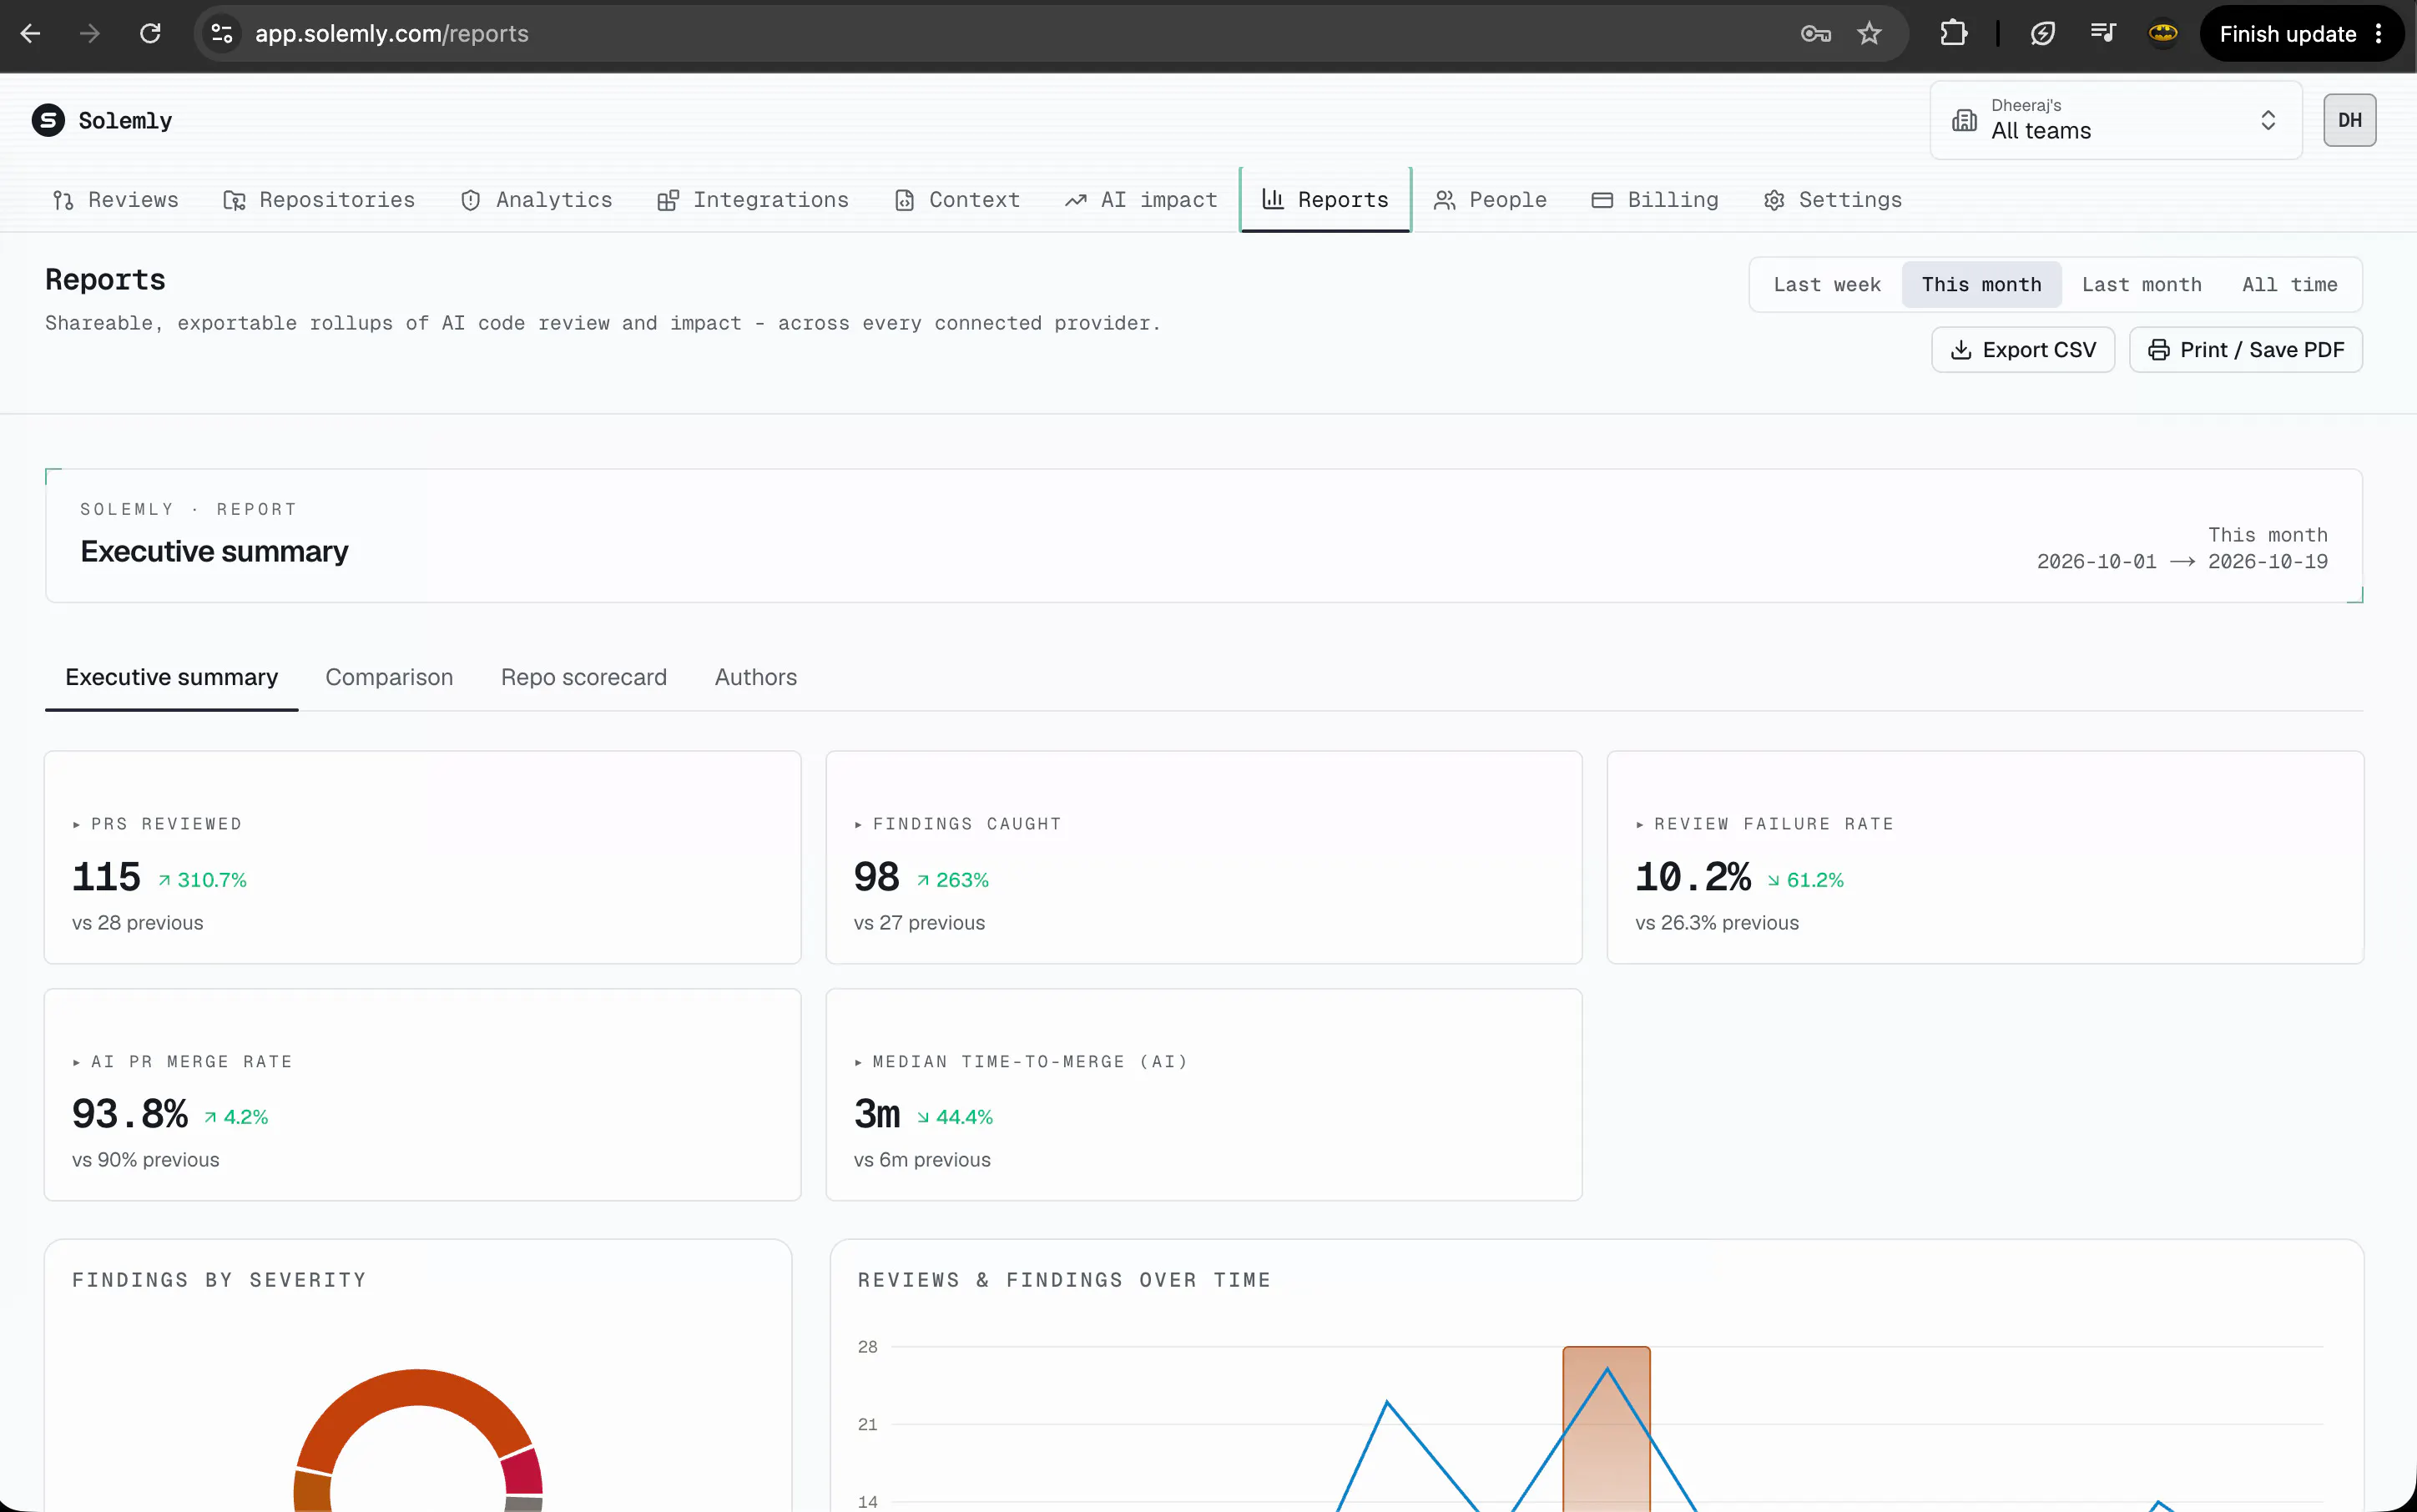Select the Reports nav tab
2417x1512 pixels.
click(1325, 200)
